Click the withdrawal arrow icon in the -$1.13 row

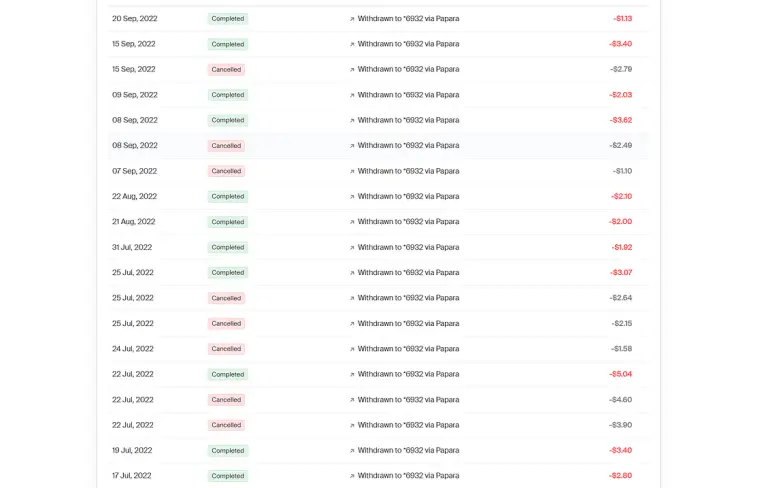(x=352, y=19)
